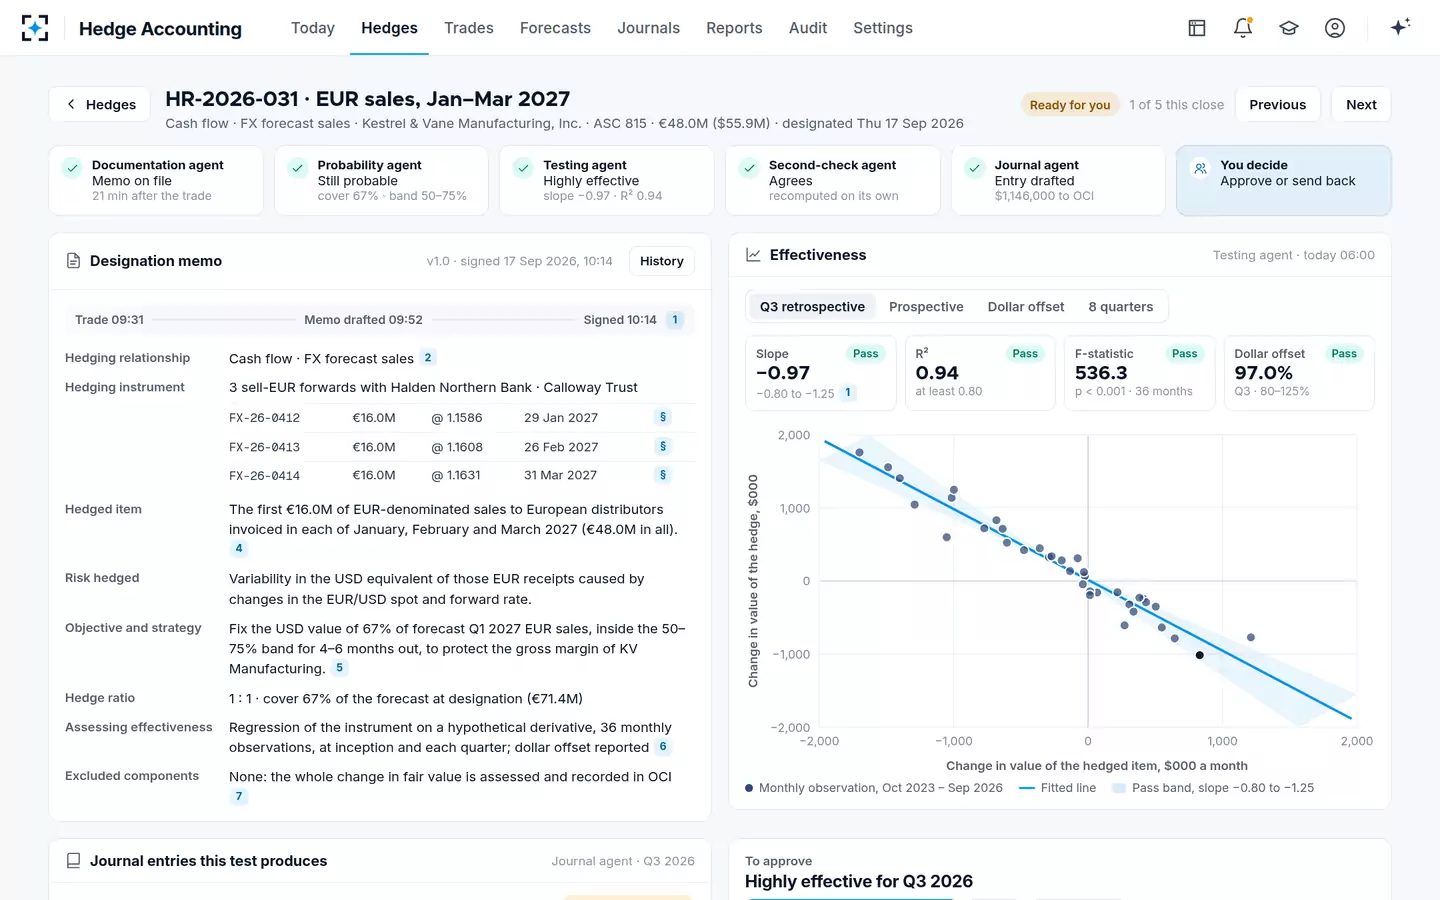This screenshot has height=900, width=1440.
Task: Open footnote 7 under Excluded components text
Action: tap(238, 797)
